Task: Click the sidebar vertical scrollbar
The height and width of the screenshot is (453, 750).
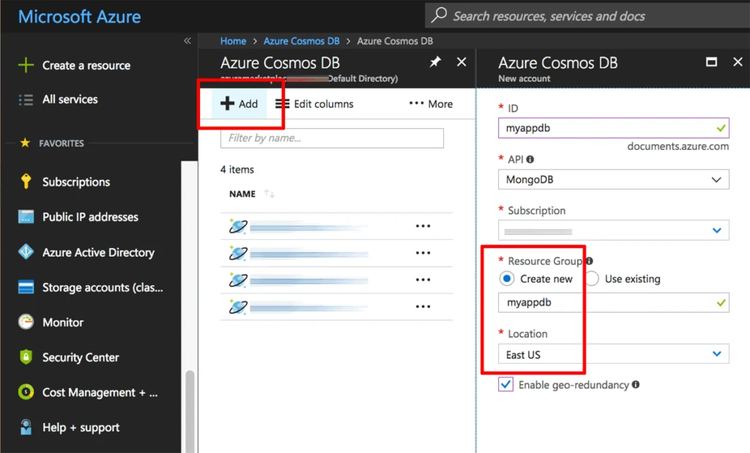Action: coord(189,410)
